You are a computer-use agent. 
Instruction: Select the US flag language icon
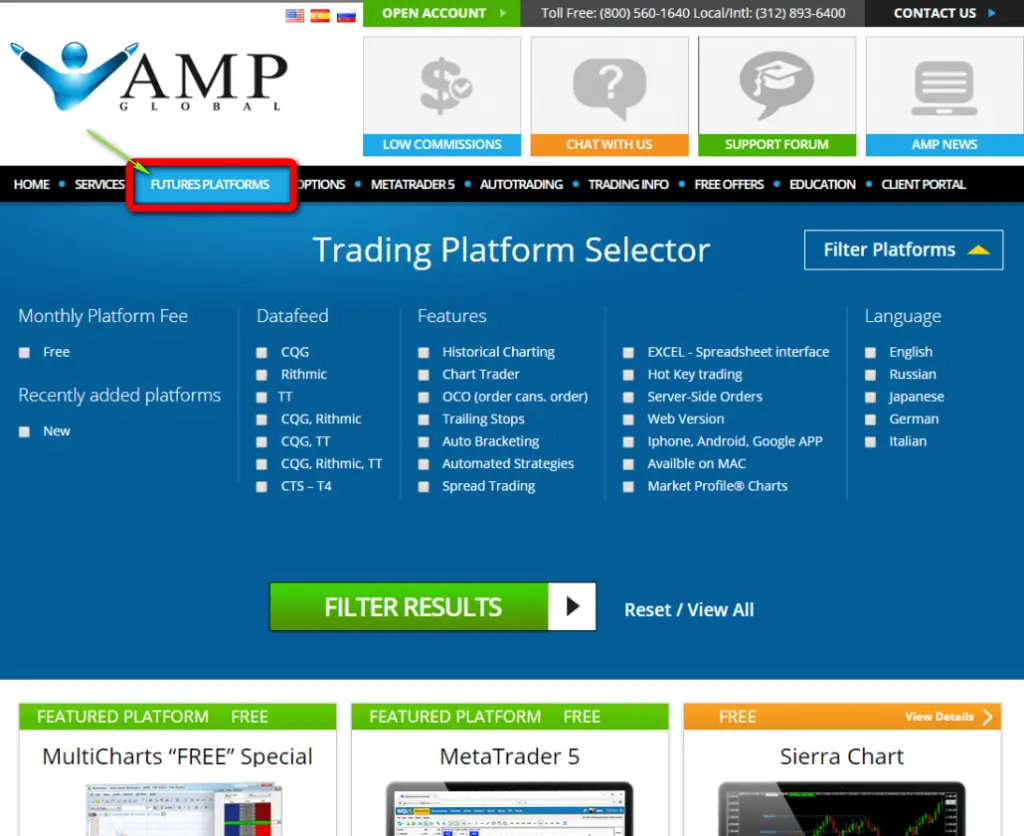point(294,15)
